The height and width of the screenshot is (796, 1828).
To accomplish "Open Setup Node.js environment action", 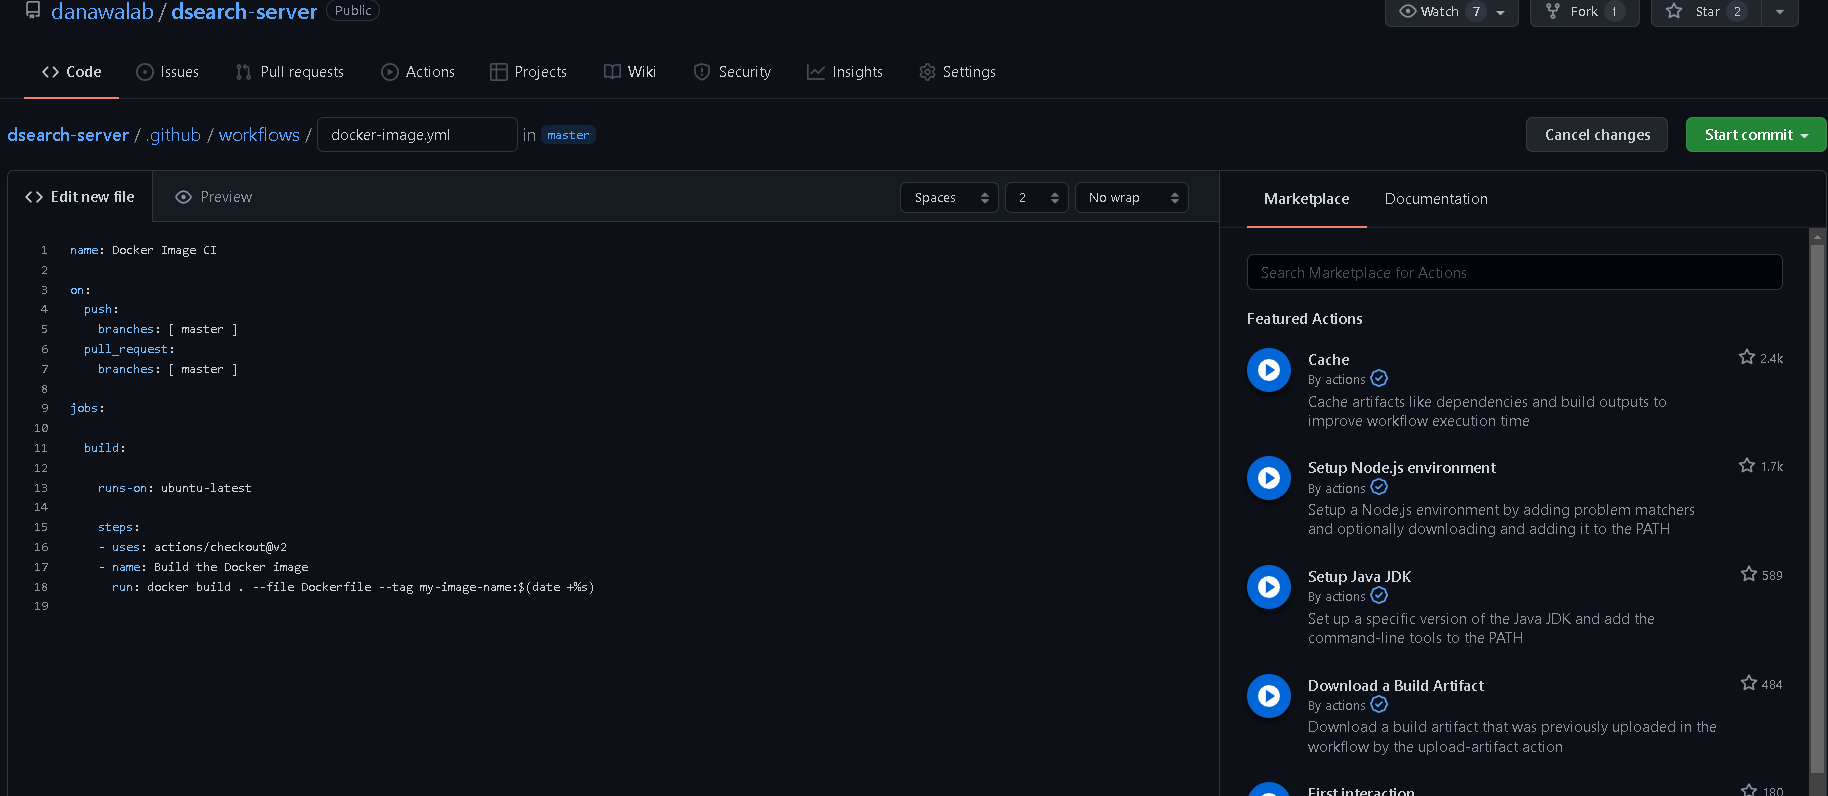I will [x=1401, y=468].
